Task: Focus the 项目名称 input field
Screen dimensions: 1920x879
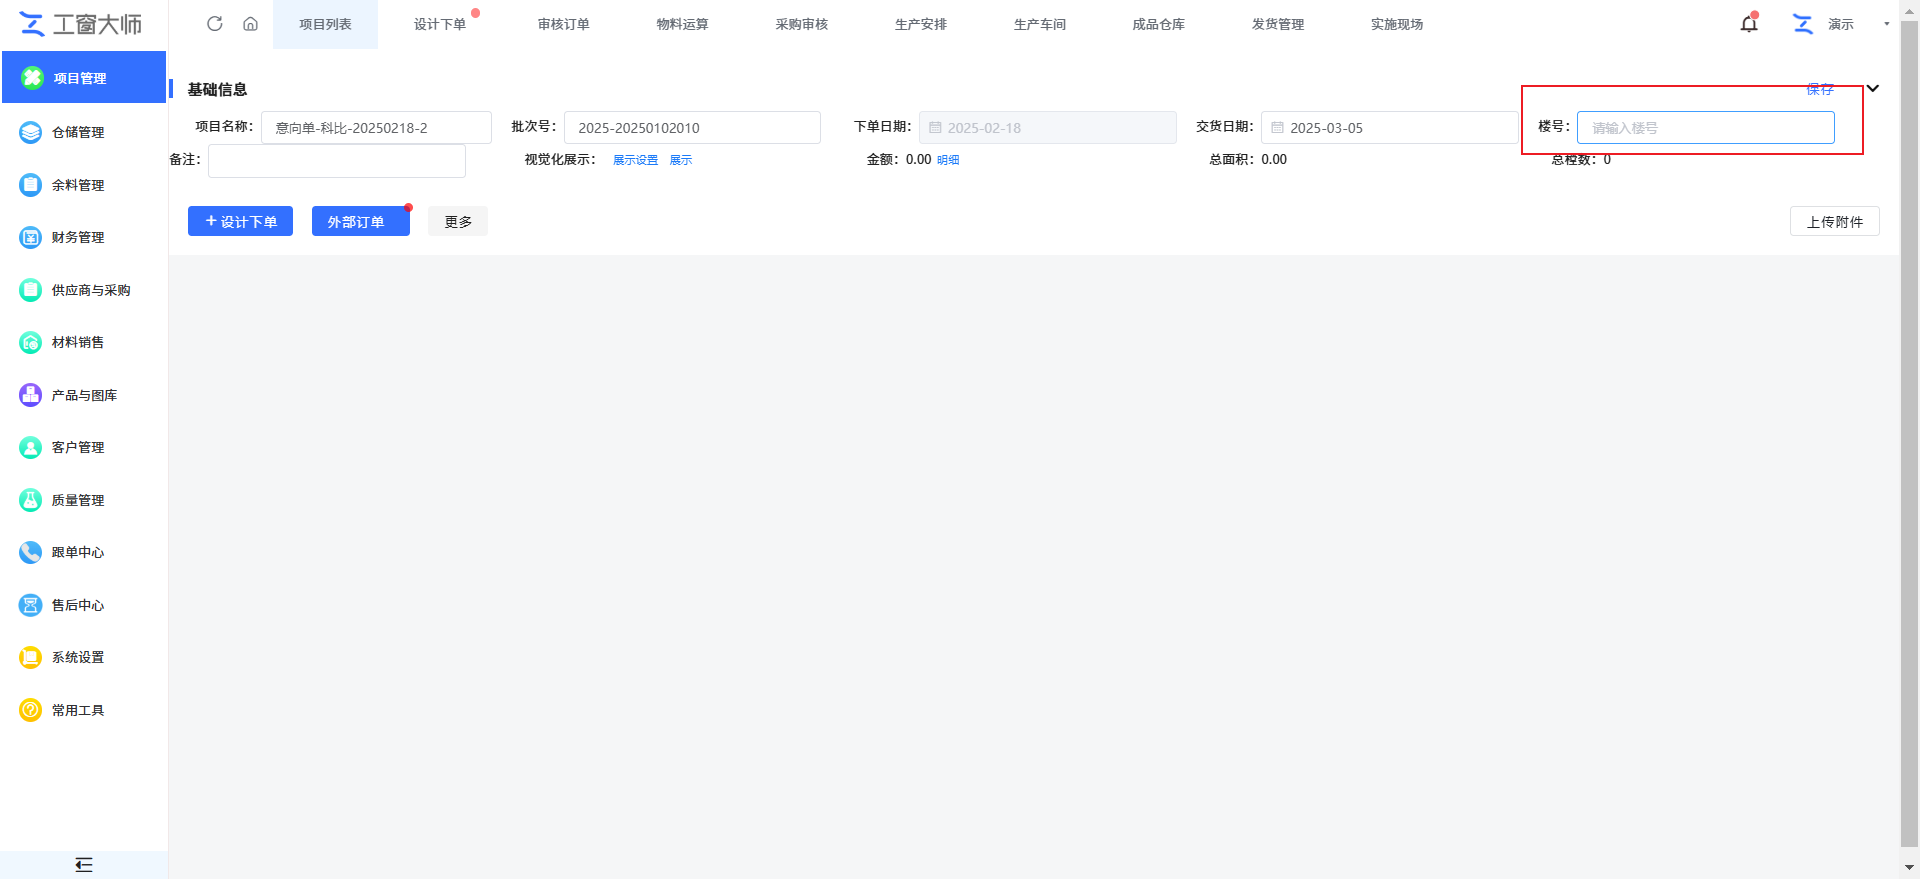Action: (x=376, y=128)
